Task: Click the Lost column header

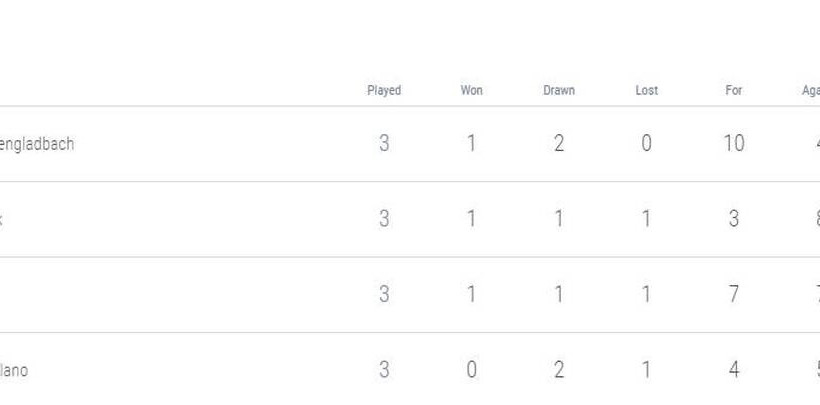Action: [x=646, y=90]
